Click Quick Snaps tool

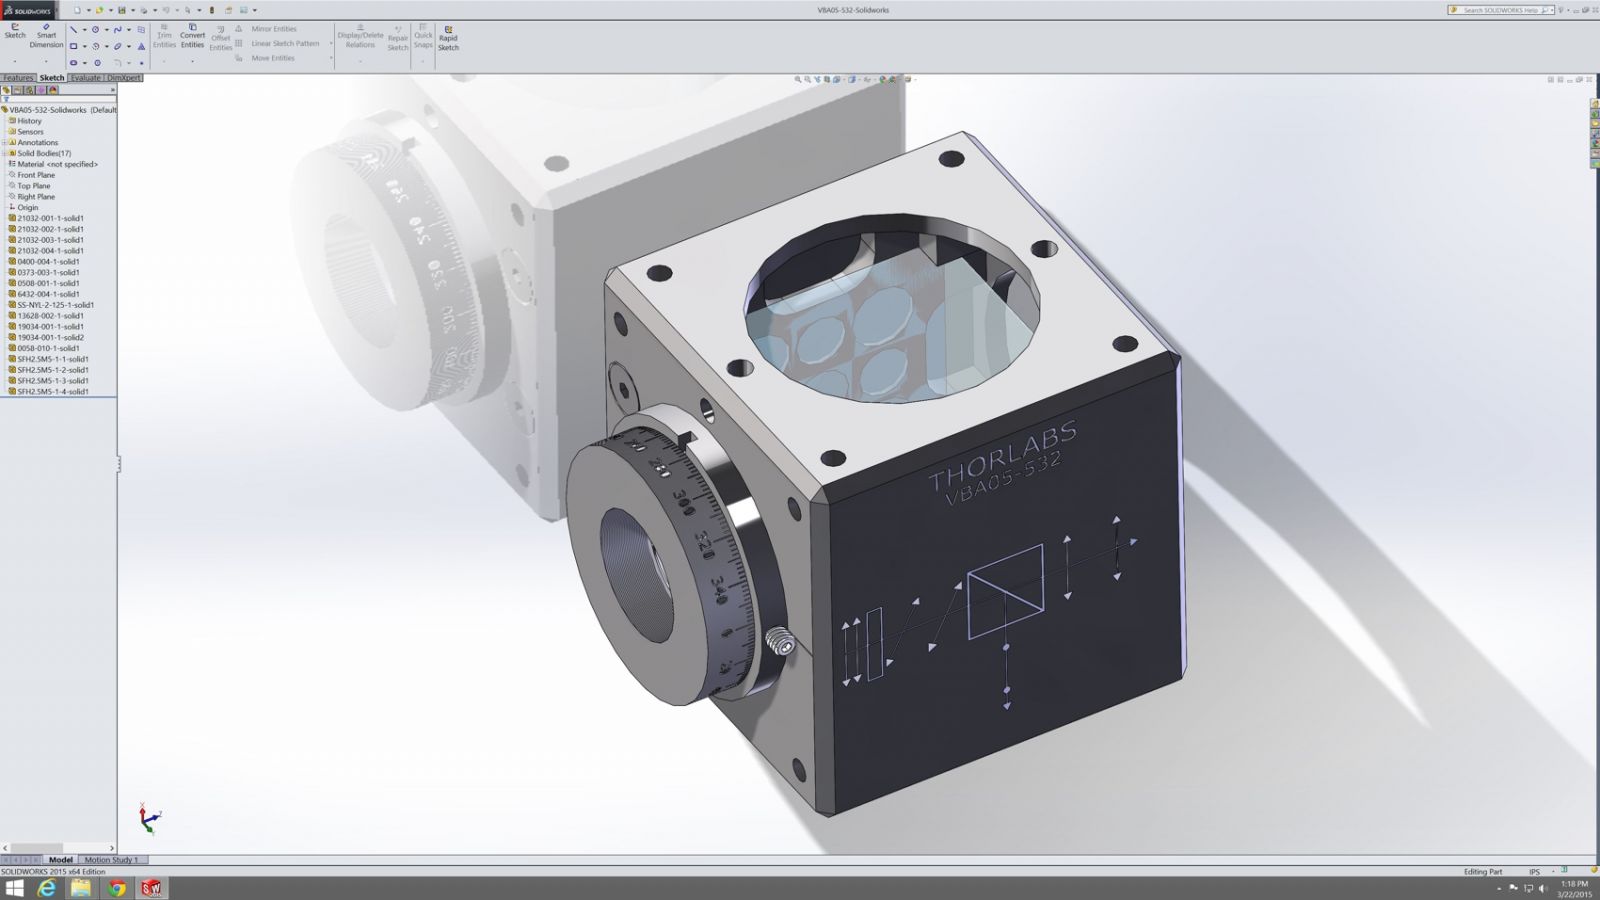coord(424,36)
